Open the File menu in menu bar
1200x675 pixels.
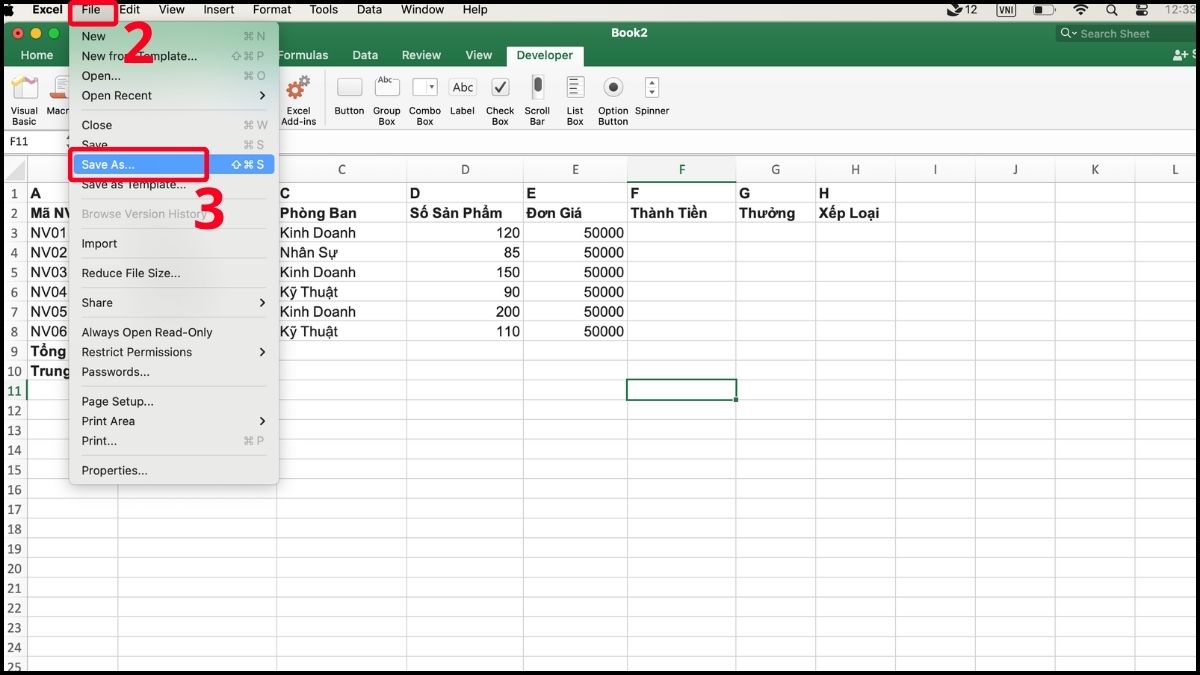click(x=91, y=10)
